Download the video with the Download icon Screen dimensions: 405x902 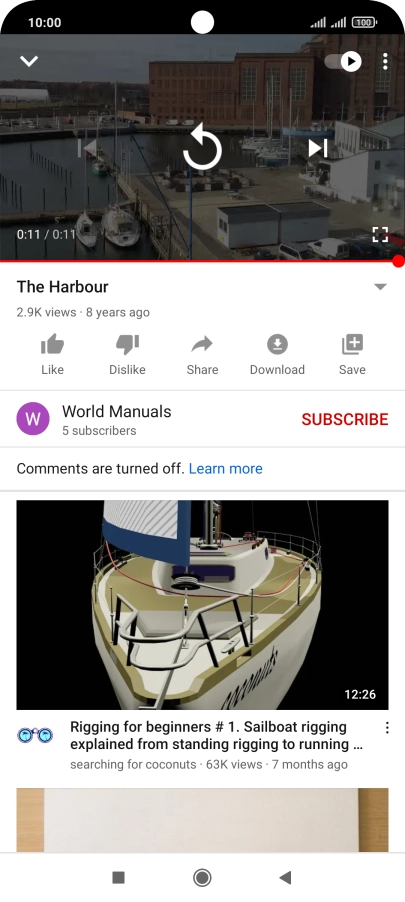coord(277,345)
